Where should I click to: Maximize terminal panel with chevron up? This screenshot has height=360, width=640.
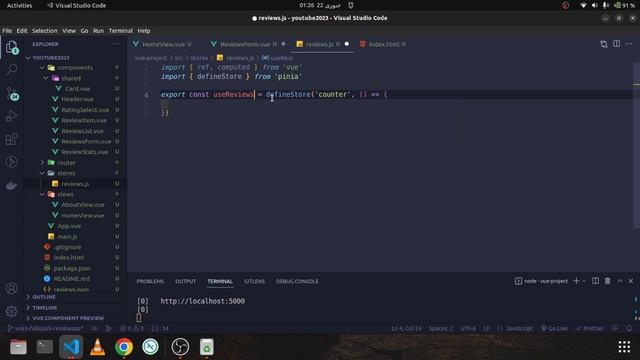(x=620, y=281)
